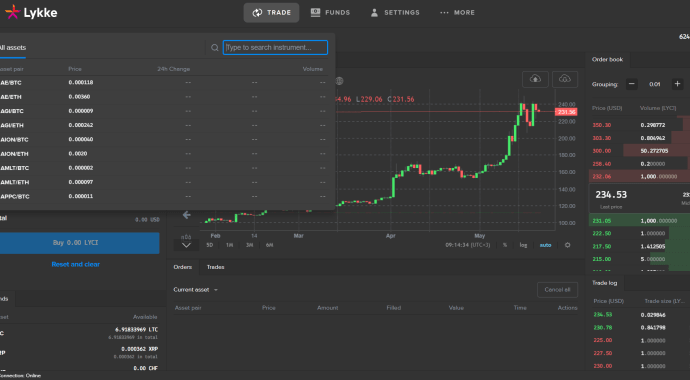Click the 300.00 ask price row

639,151
